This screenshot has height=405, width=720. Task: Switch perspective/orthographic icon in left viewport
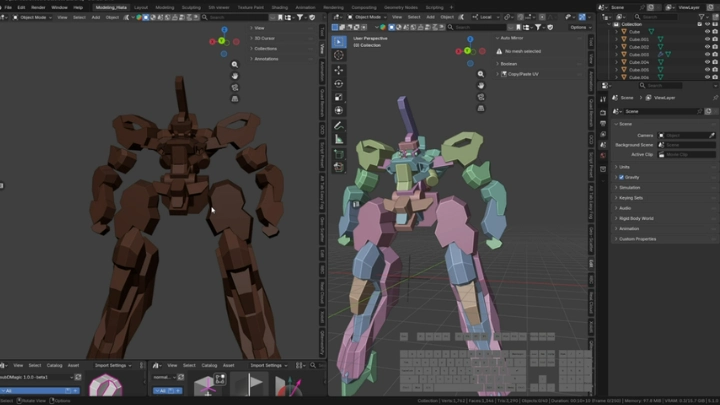click(x=235, y=99)
